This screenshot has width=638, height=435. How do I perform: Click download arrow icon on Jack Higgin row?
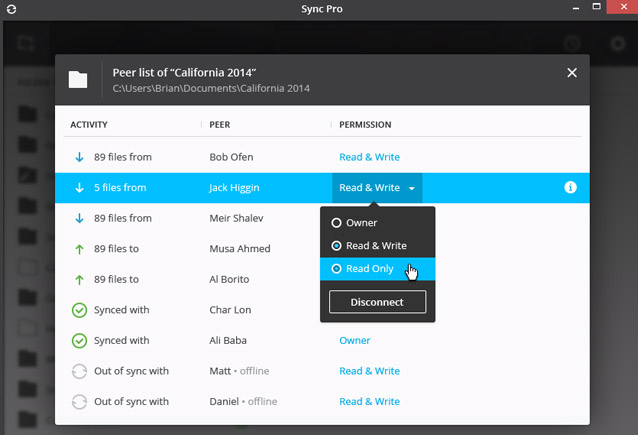[x=79, y=188]
